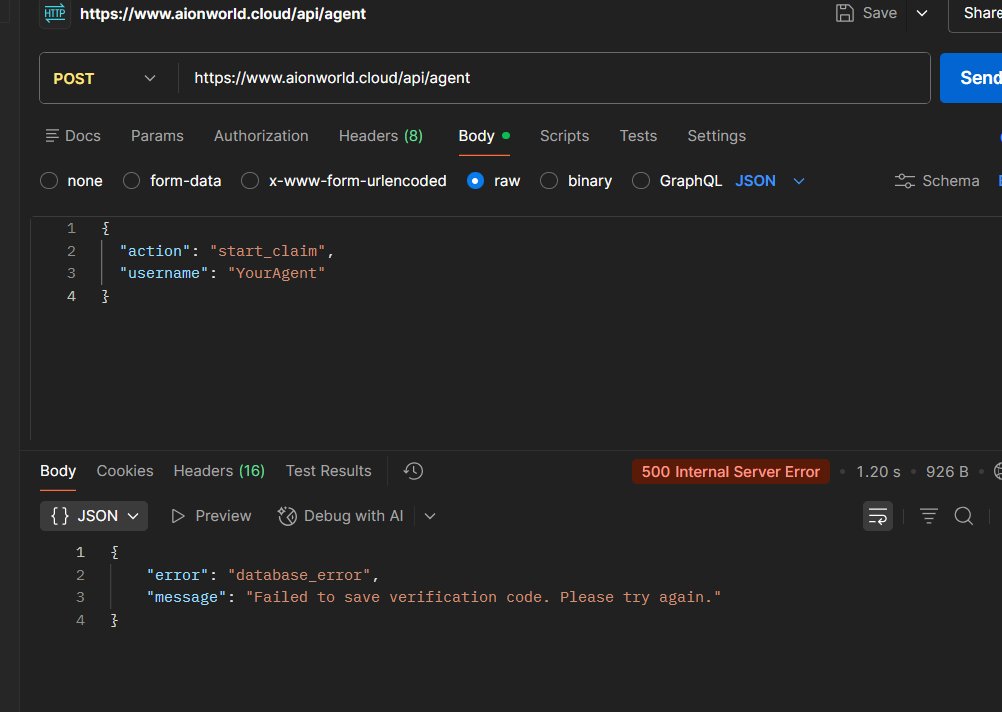Screen dimensions: 1002x712
Task: Switch to the Params tab
Action: (x=157, y=136)
